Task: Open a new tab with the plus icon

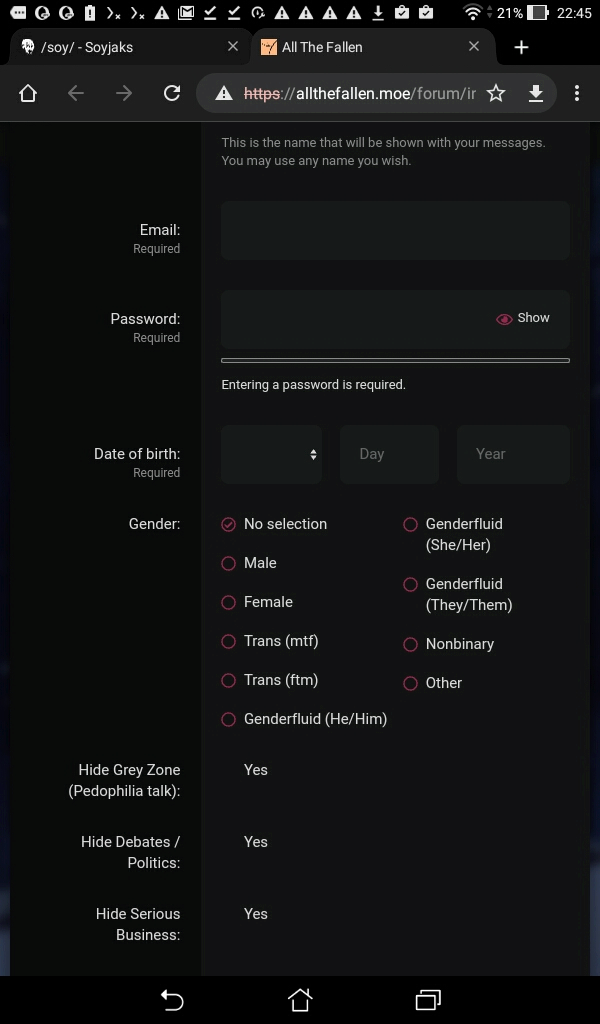Action: click(x=521, y=47)
